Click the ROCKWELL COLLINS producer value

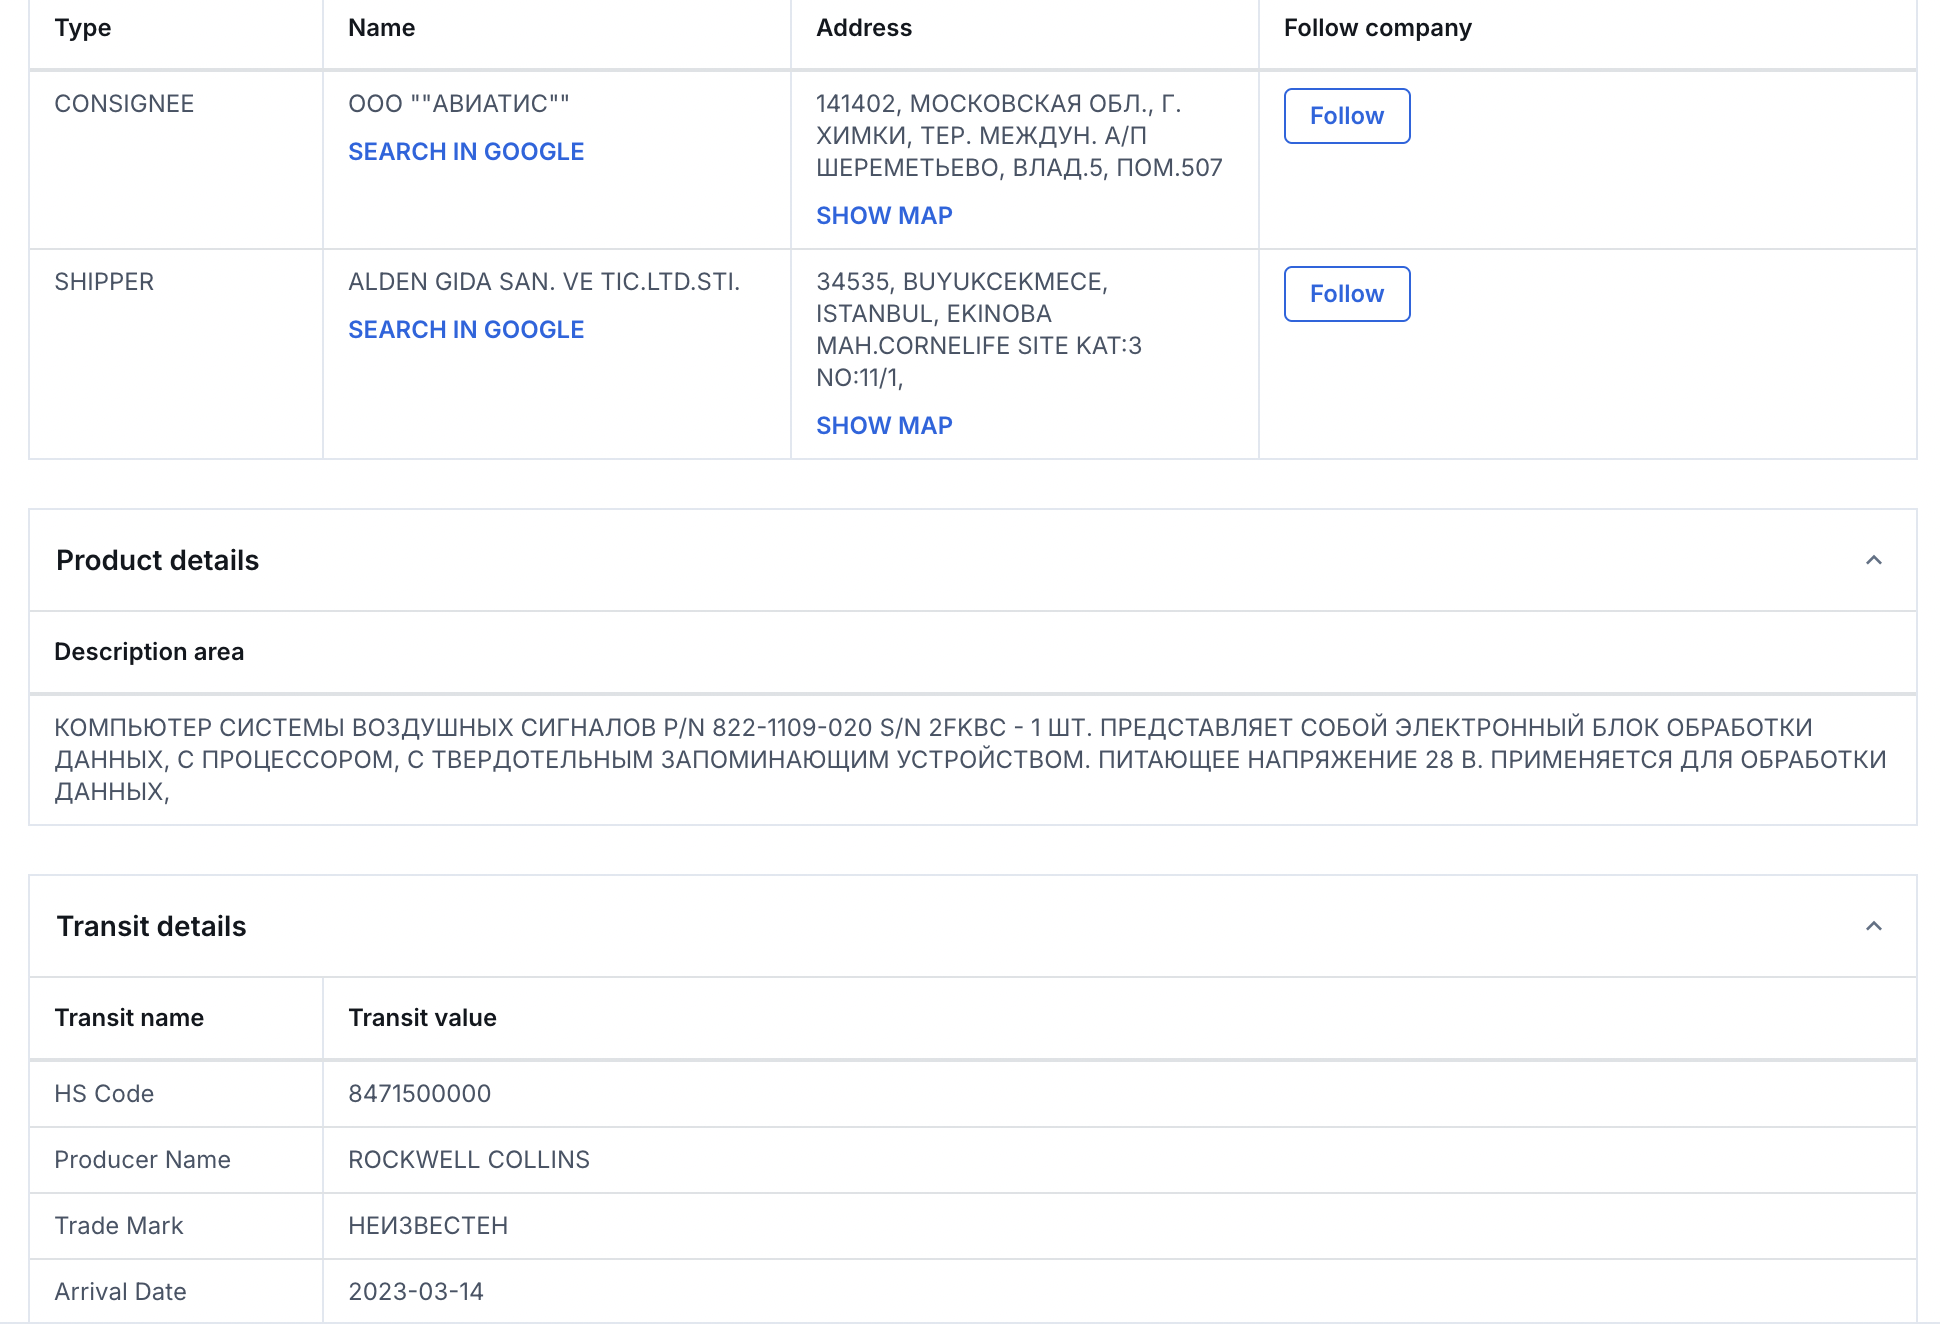(468, 1160)
